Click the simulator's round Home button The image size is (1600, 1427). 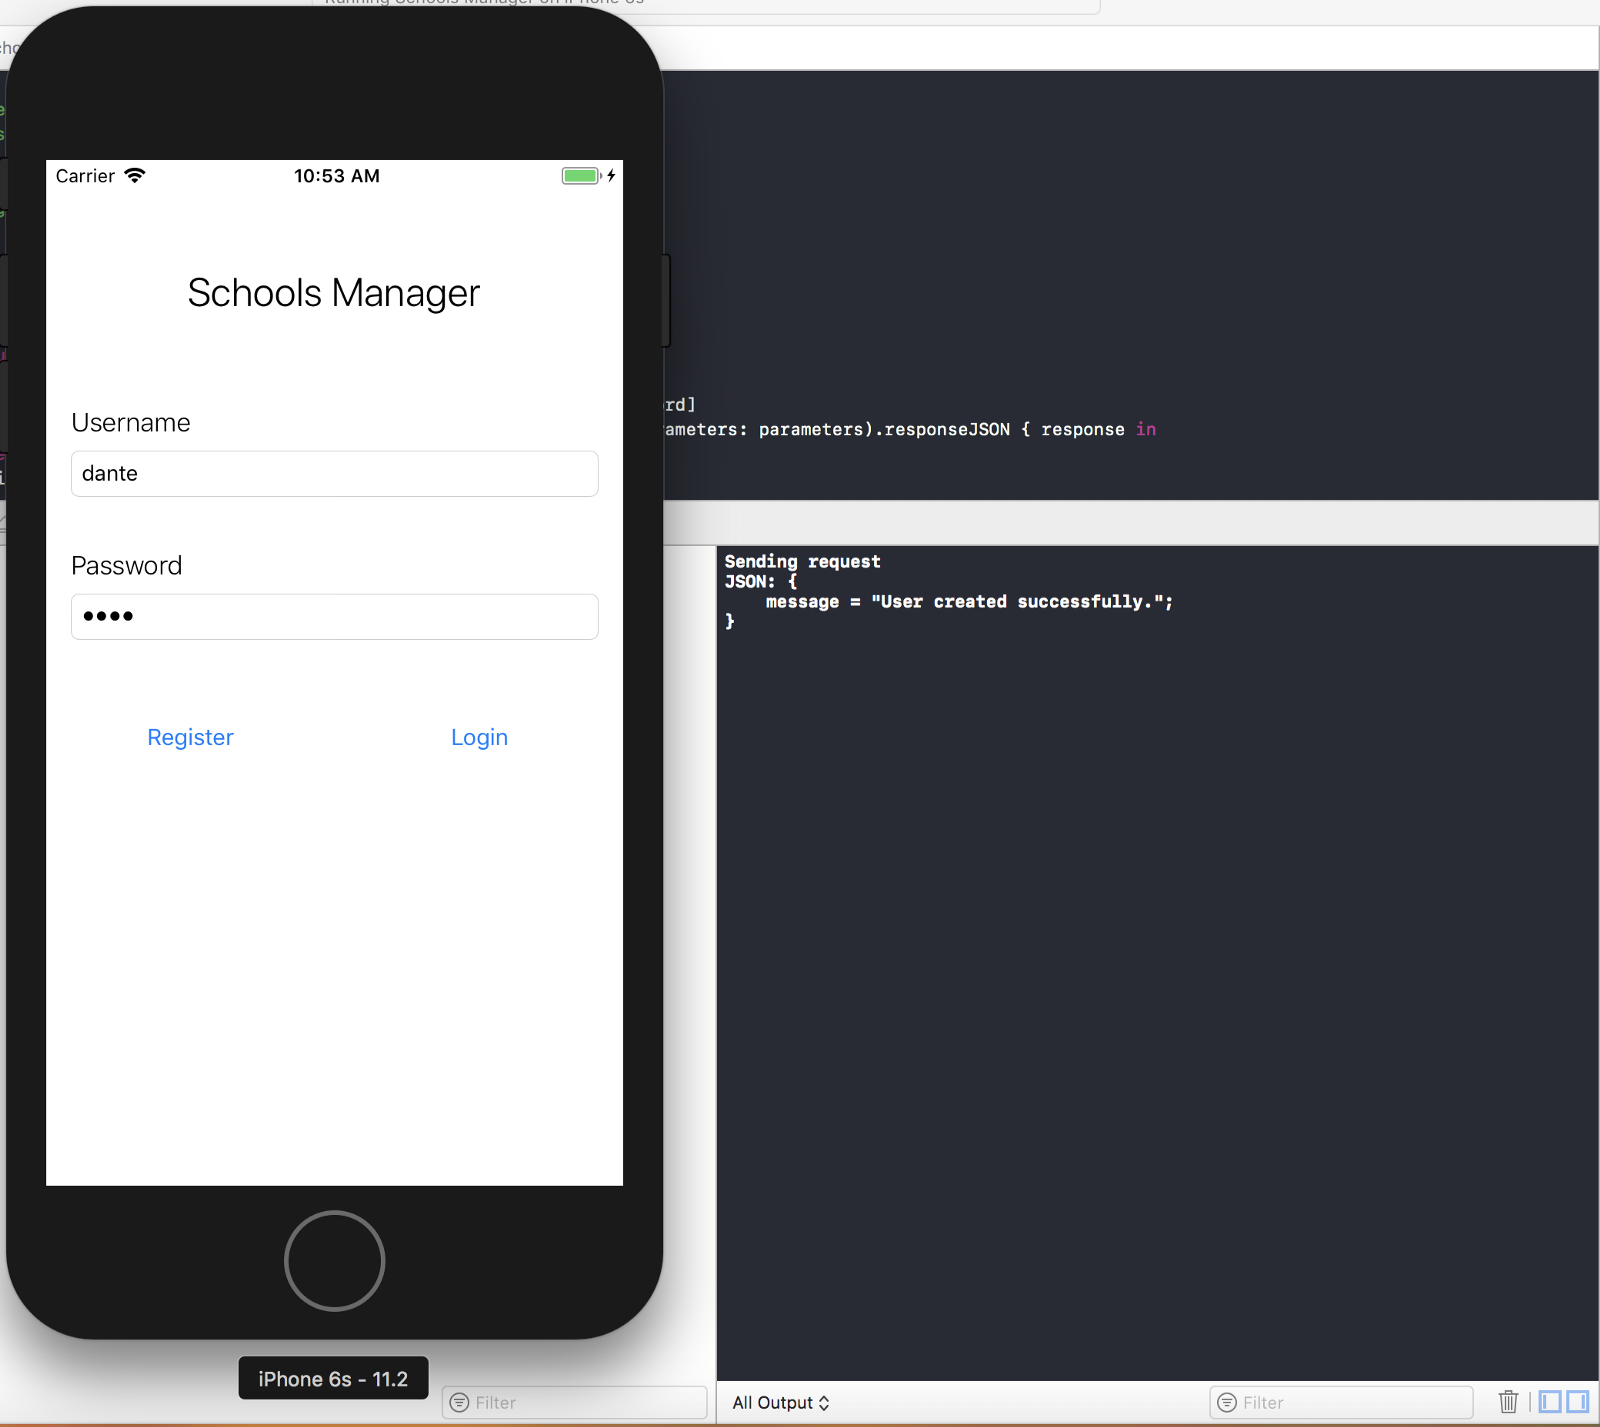tap(334, 1261)
